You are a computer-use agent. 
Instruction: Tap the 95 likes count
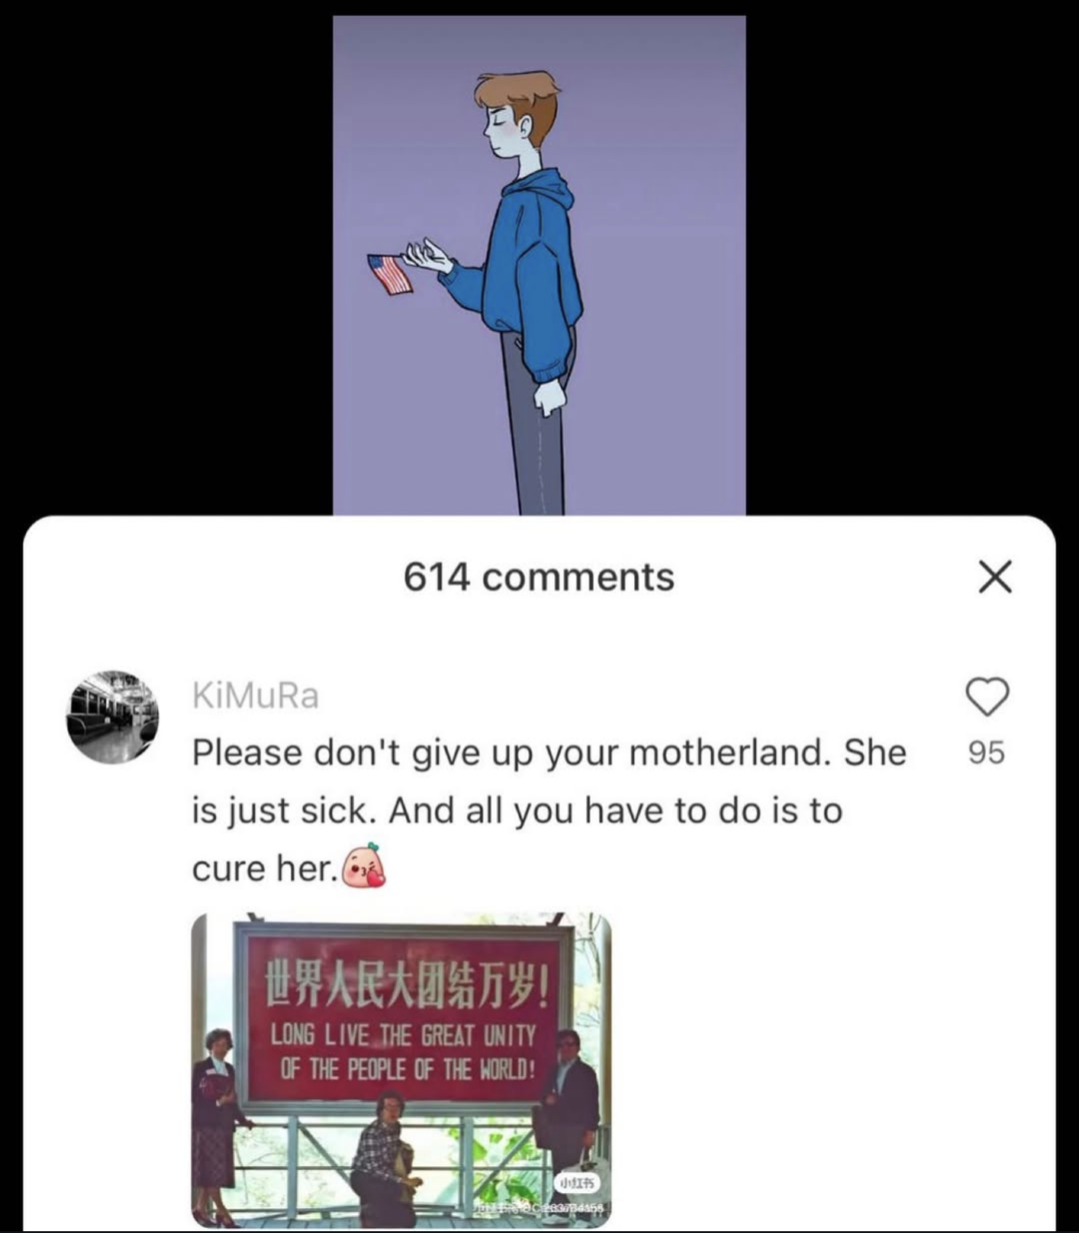point(986,752)
